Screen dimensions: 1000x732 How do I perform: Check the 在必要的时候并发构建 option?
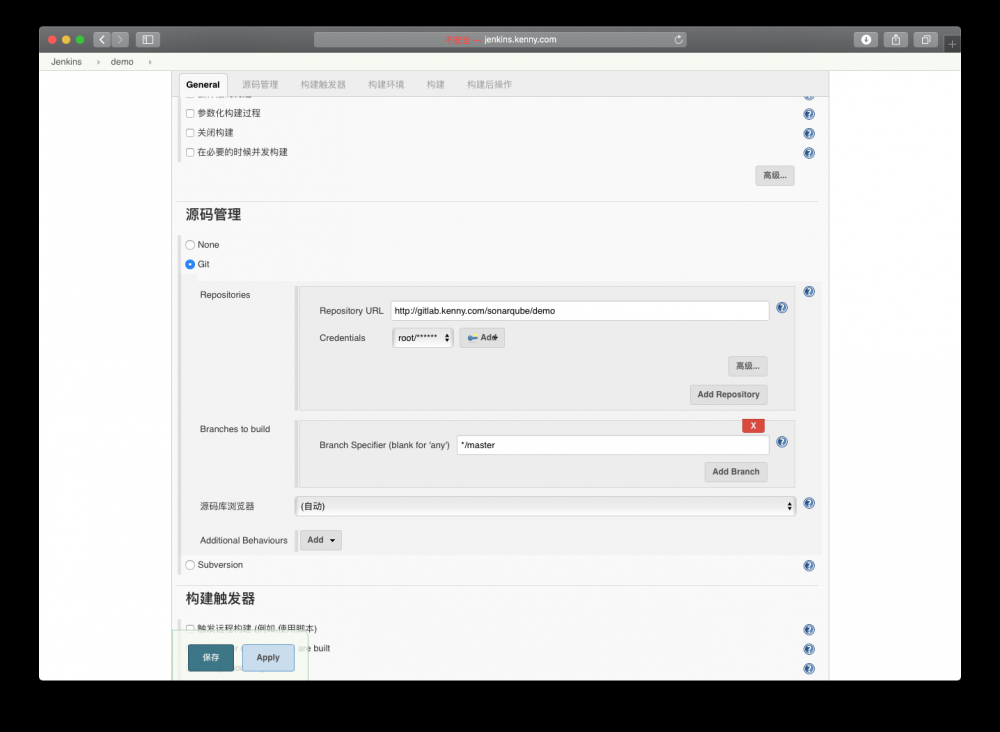point(189,152)
